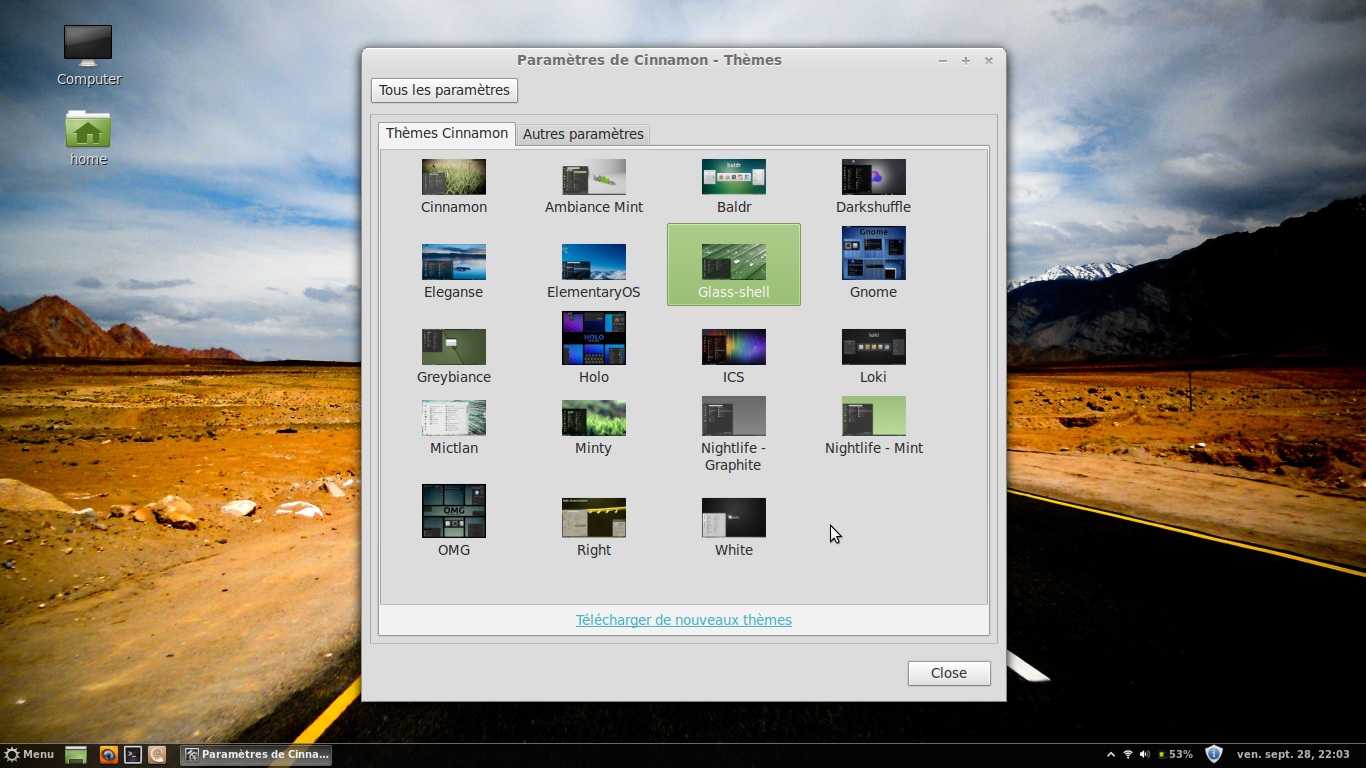Image resolution: width=1366 pixels, height=768 pixels.
Task: Pick the Nightlife - Mint theme
Action: point(874,428)
